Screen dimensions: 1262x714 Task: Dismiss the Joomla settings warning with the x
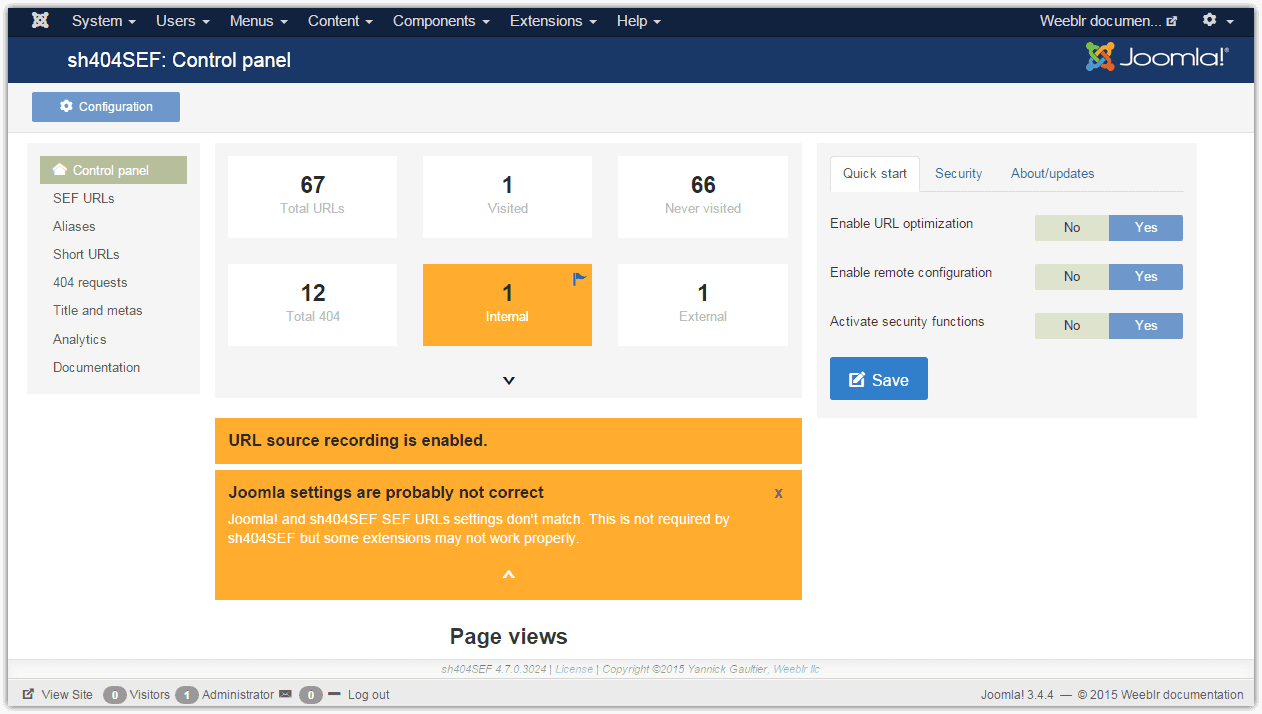coord(779,493)
